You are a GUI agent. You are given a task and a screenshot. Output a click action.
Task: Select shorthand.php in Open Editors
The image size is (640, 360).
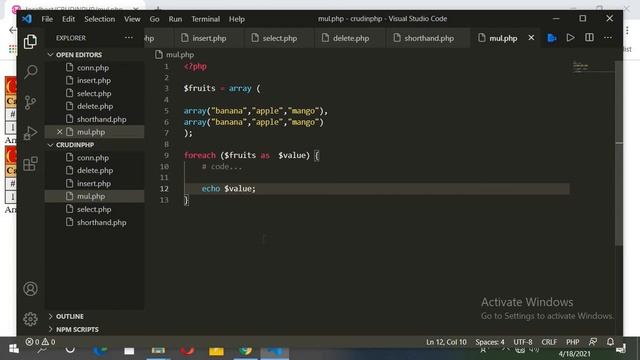[x=93, y=119]
